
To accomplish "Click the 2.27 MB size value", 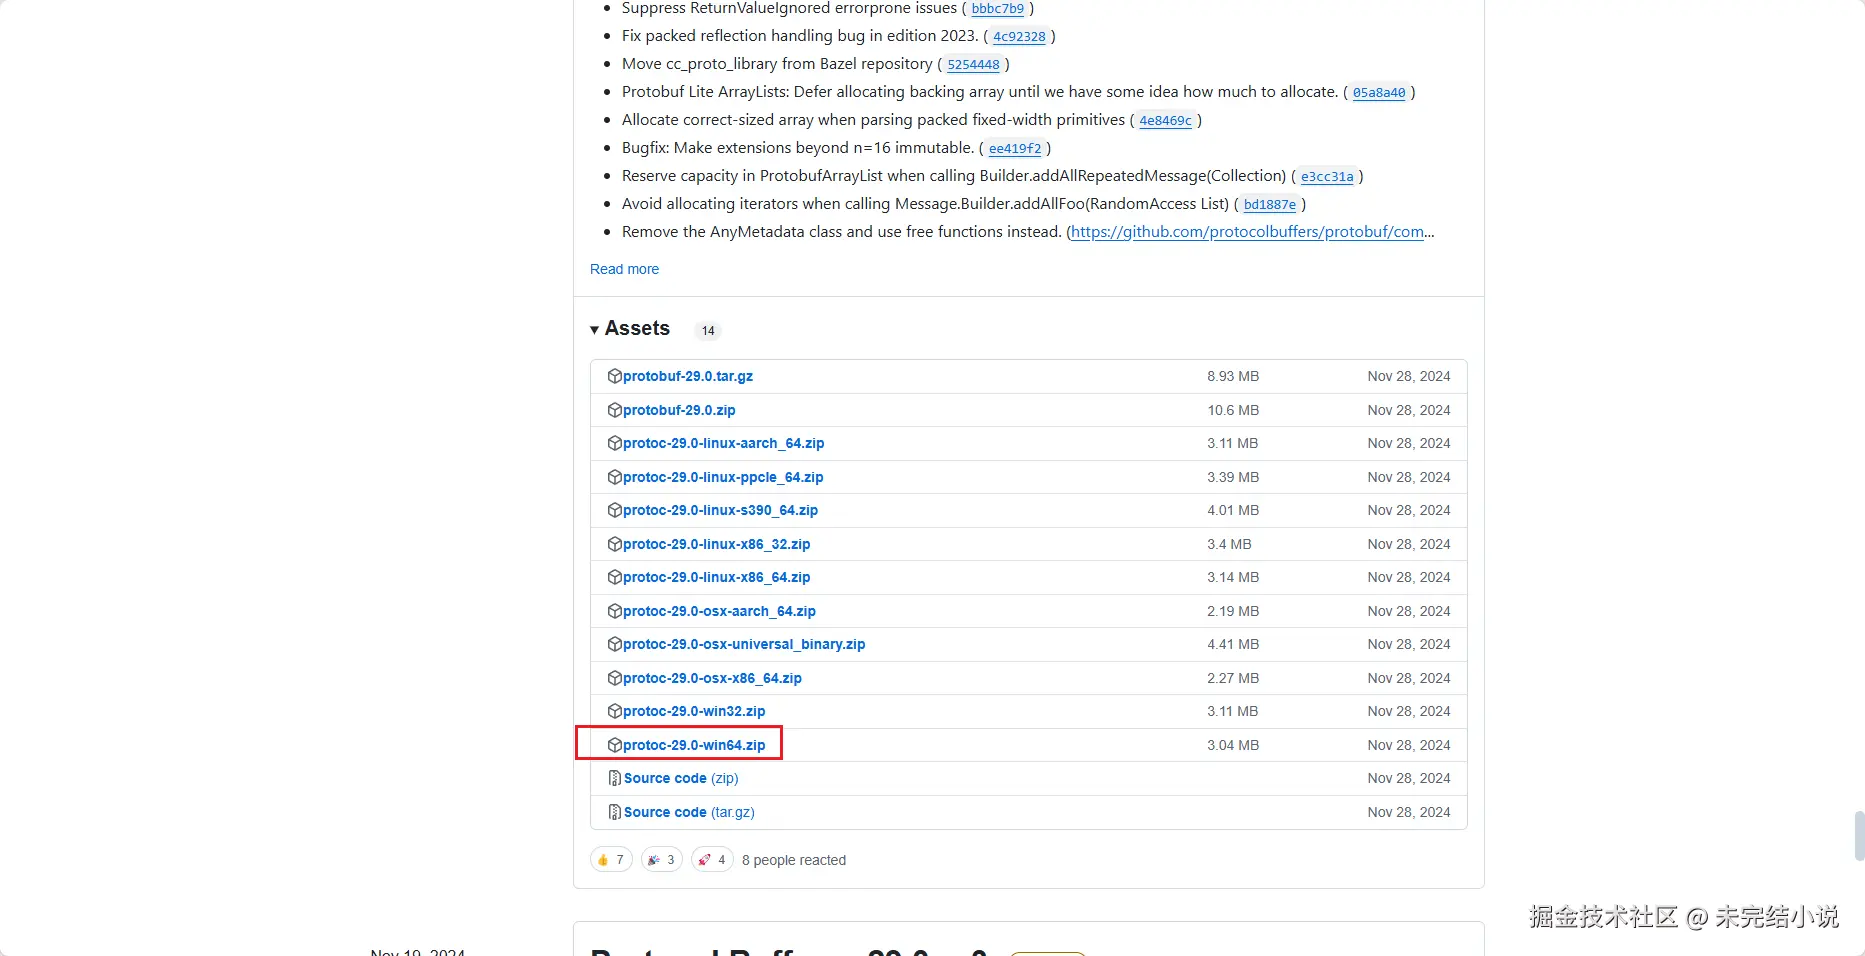I will pyautogui.click(x=1233, y=678).
